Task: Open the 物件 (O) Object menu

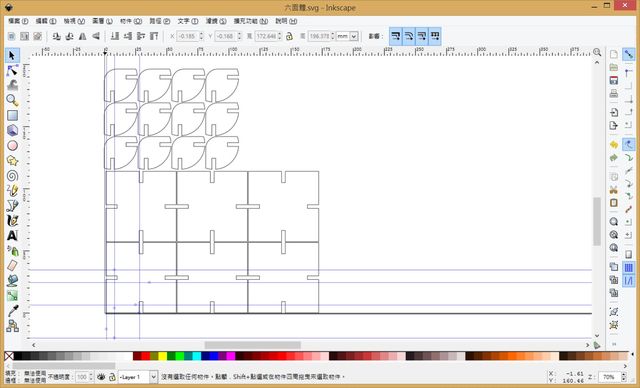Action: pos(131,21)
